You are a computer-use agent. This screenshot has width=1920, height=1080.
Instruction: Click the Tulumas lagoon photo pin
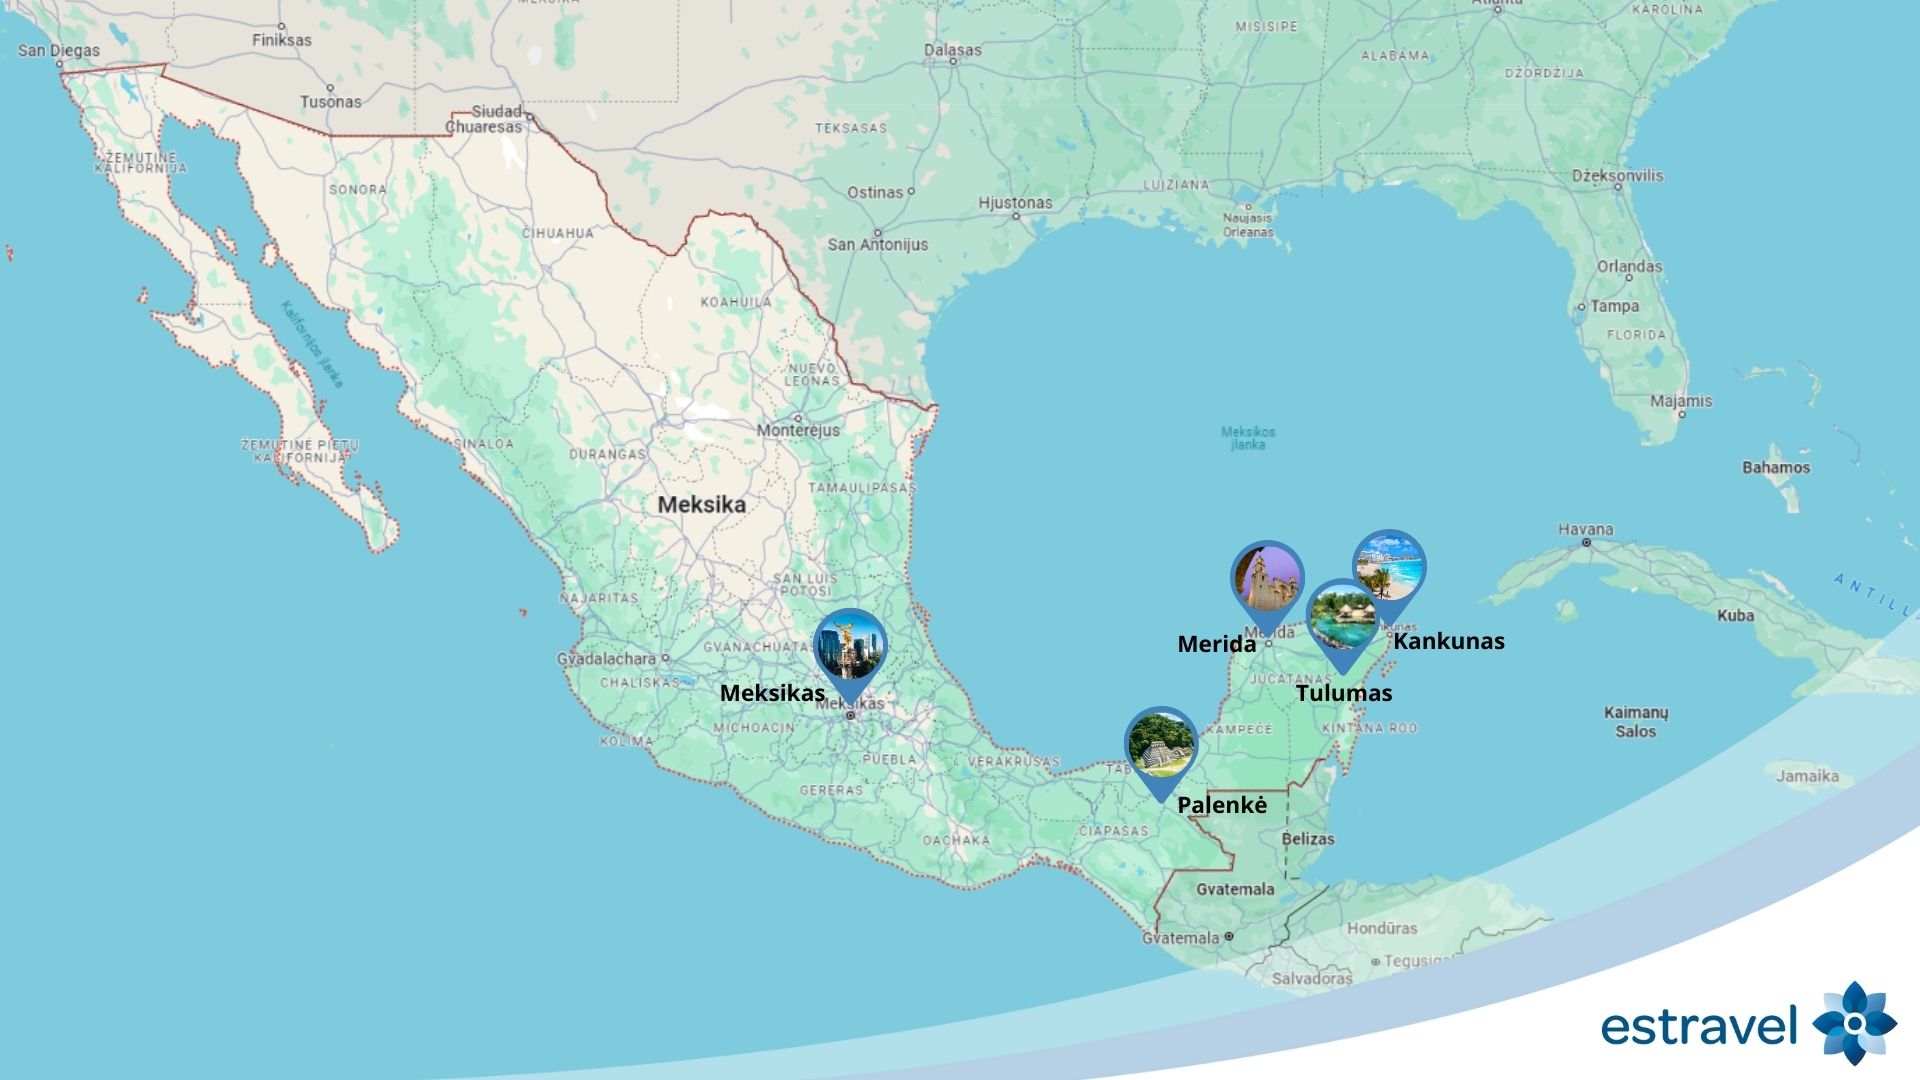1342,616
